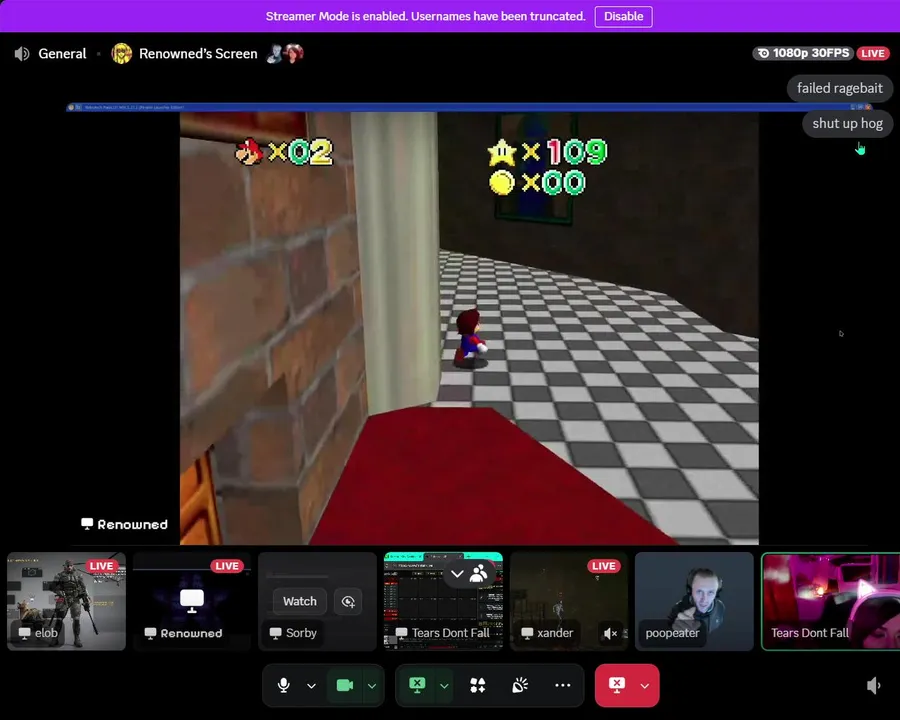900x720 pixels.
Task: Open xander's live stream thumbnail
Action: 569,601
